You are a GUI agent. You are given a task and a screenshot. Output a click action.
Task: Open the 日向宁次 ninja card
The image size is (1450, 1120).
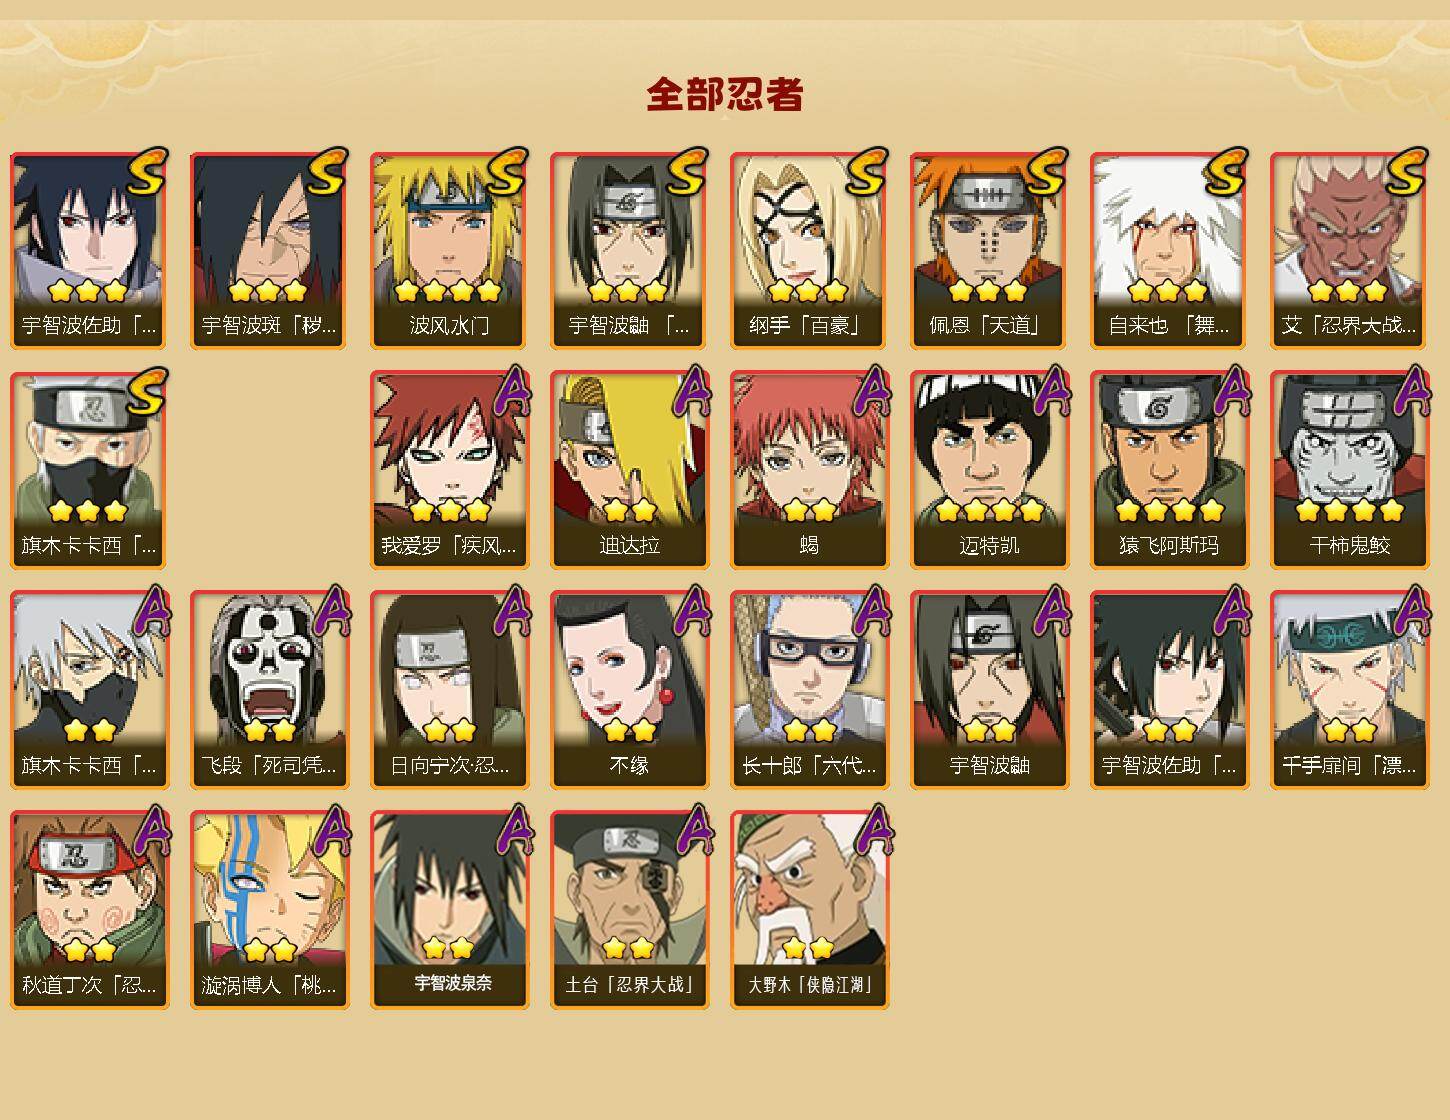pos(449,690)
